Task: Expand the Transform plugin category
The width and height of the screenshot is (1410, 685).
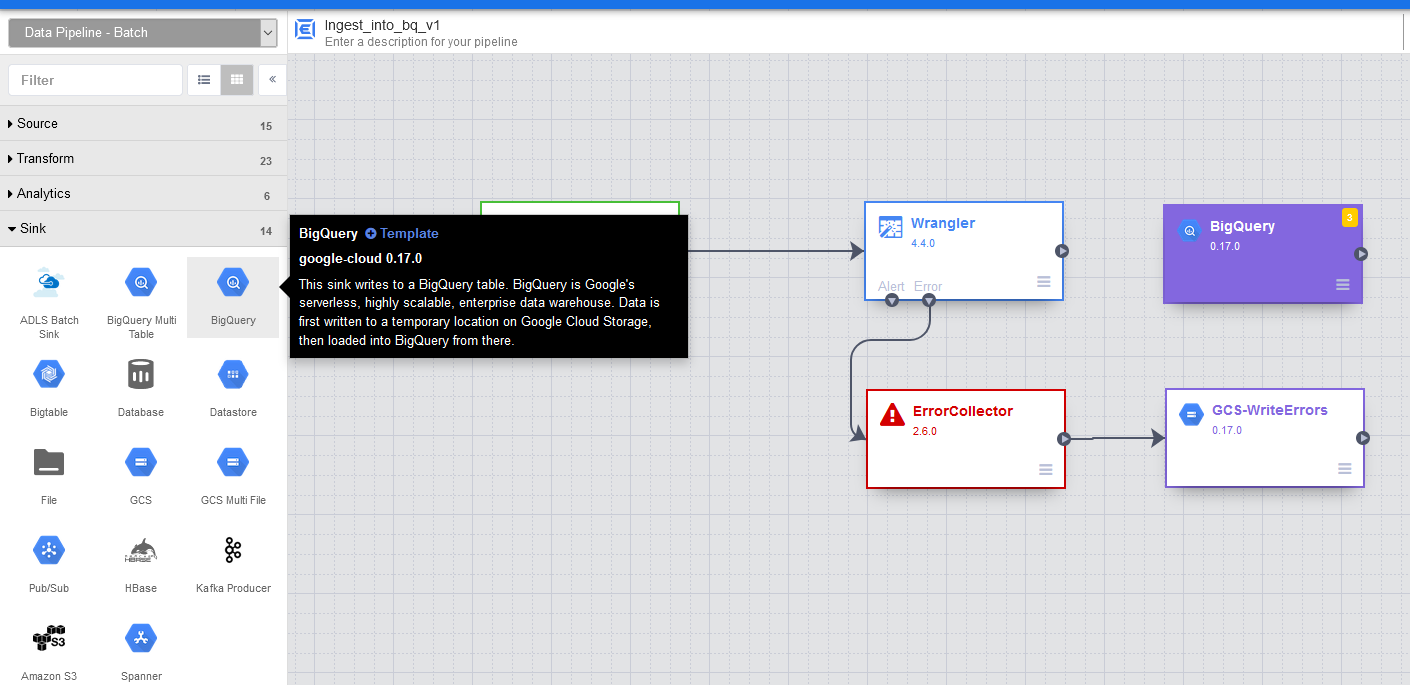Action: coord(143,159)
